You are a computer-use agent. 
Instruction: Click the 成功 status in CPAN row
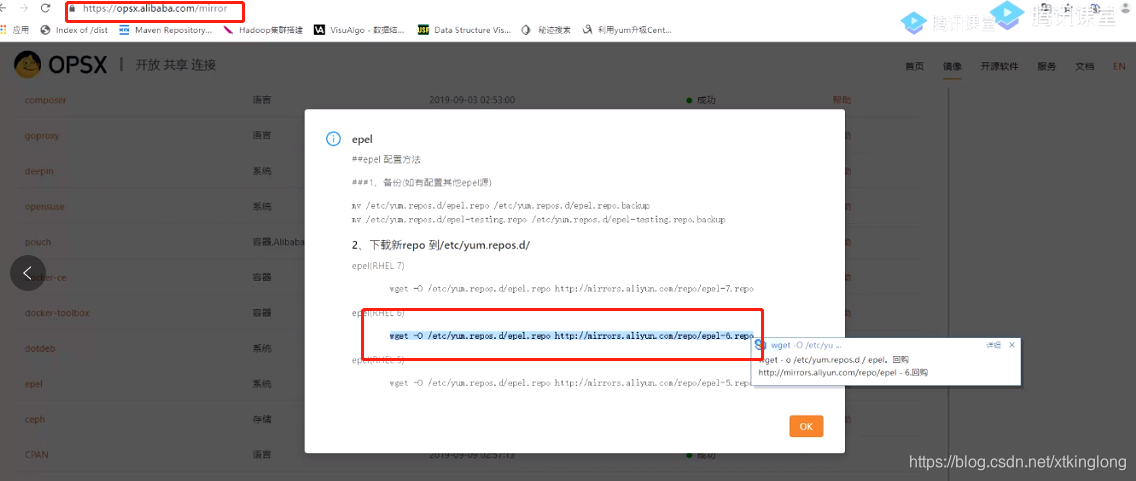click(701, 455)
